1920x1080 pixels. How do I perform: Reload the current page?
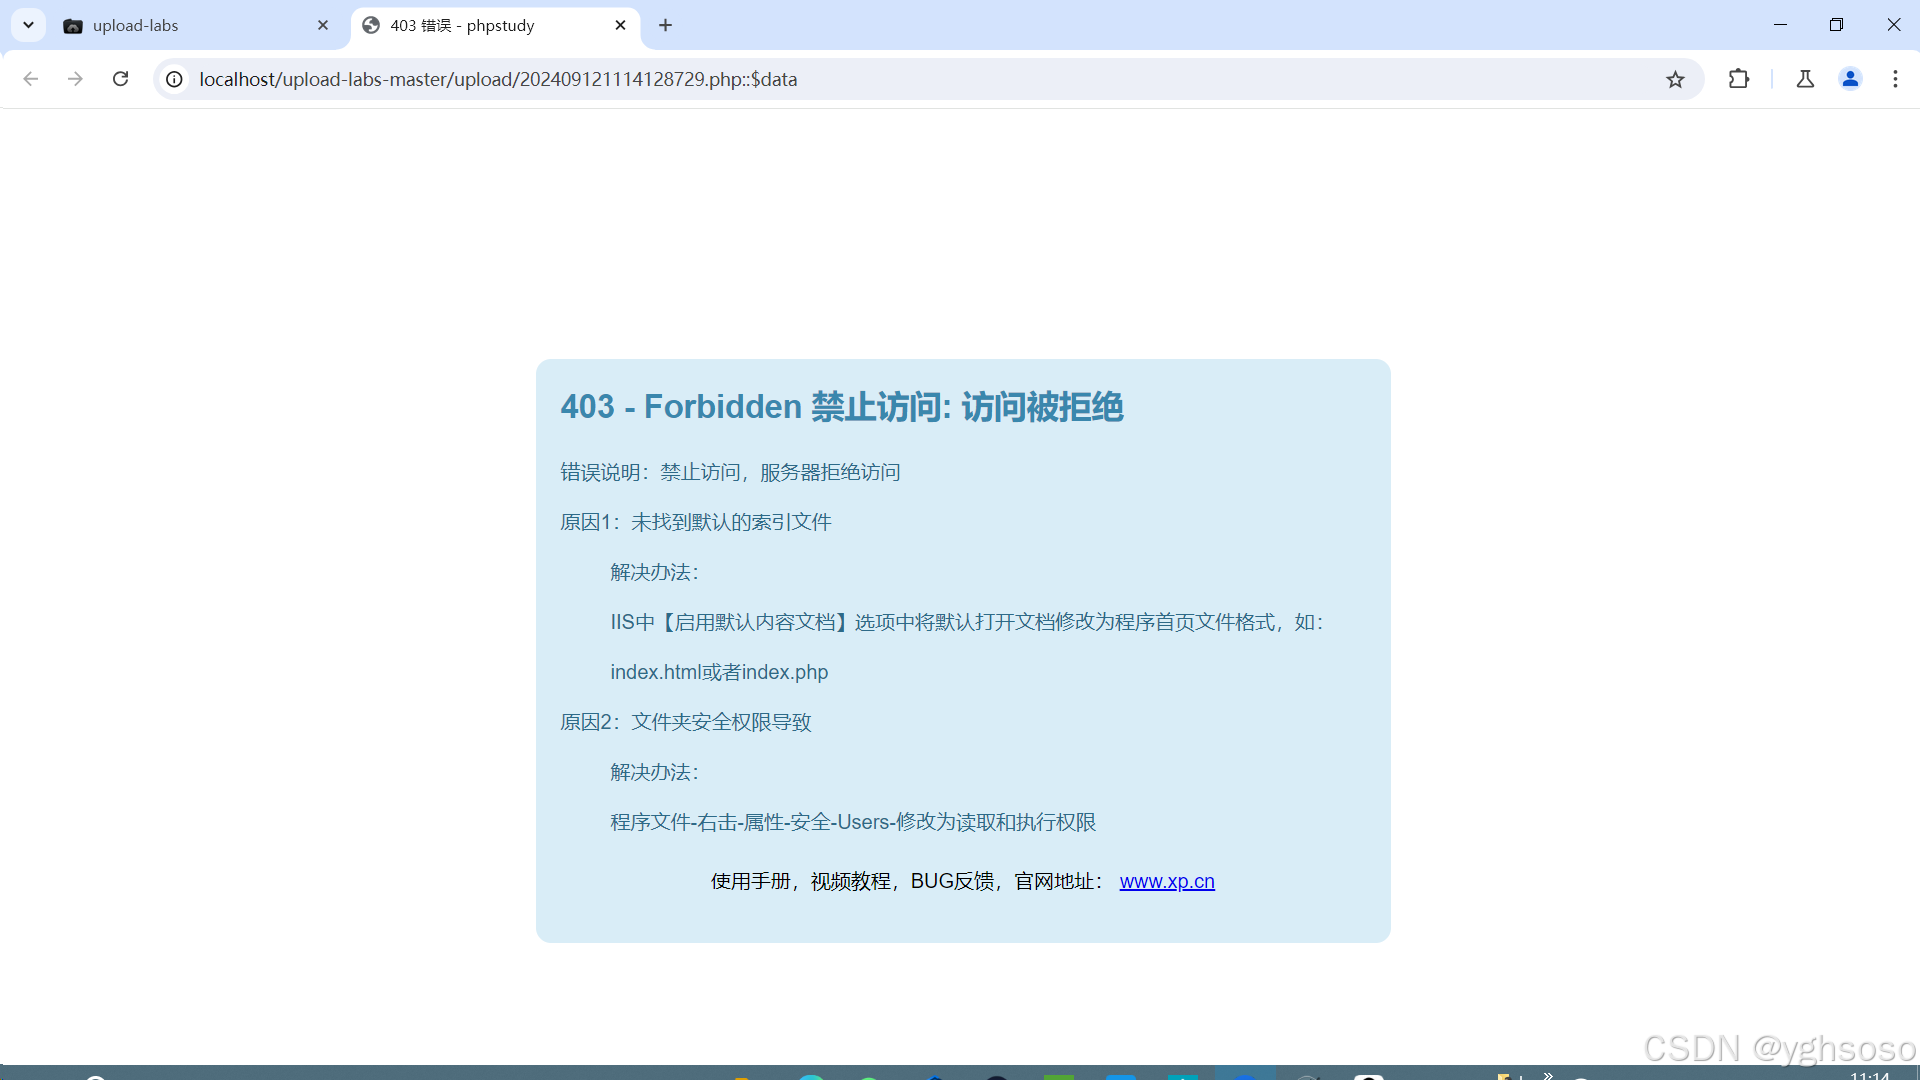tap(120, 79)
